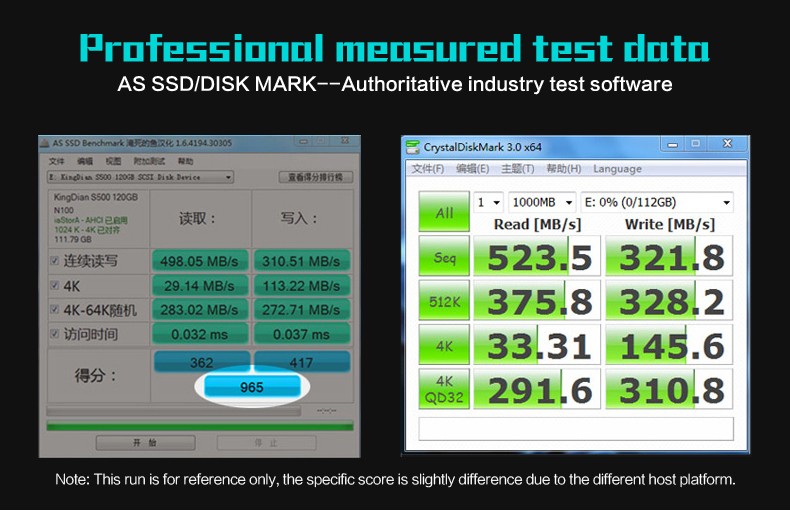Run all tests with the All button

tap(444, 212)
